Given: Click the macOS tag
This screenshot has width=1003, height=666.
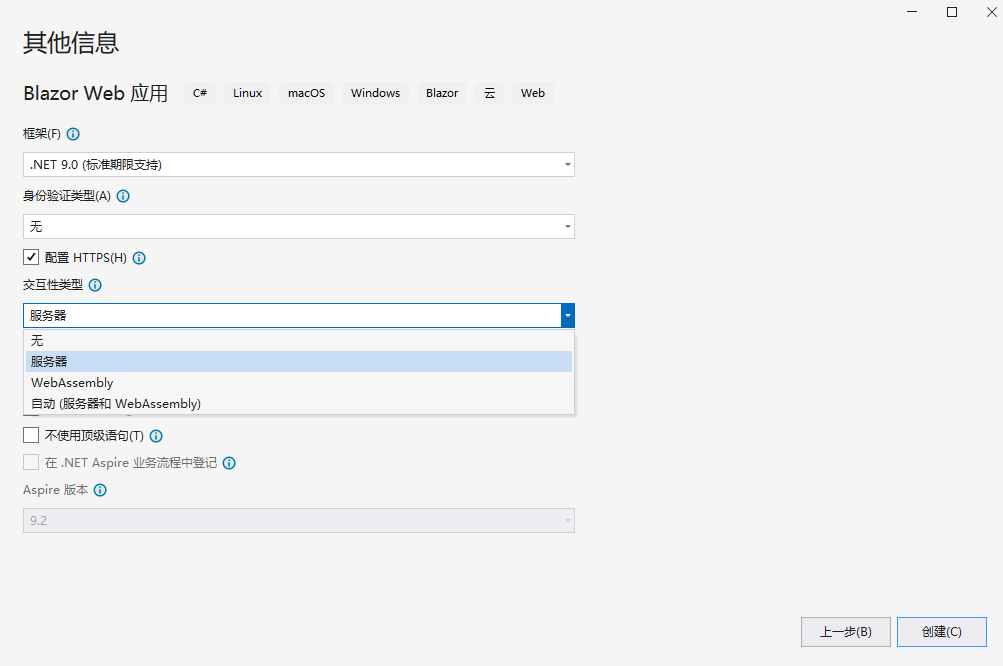Looking at the screenshot, I should coord(306,93).
